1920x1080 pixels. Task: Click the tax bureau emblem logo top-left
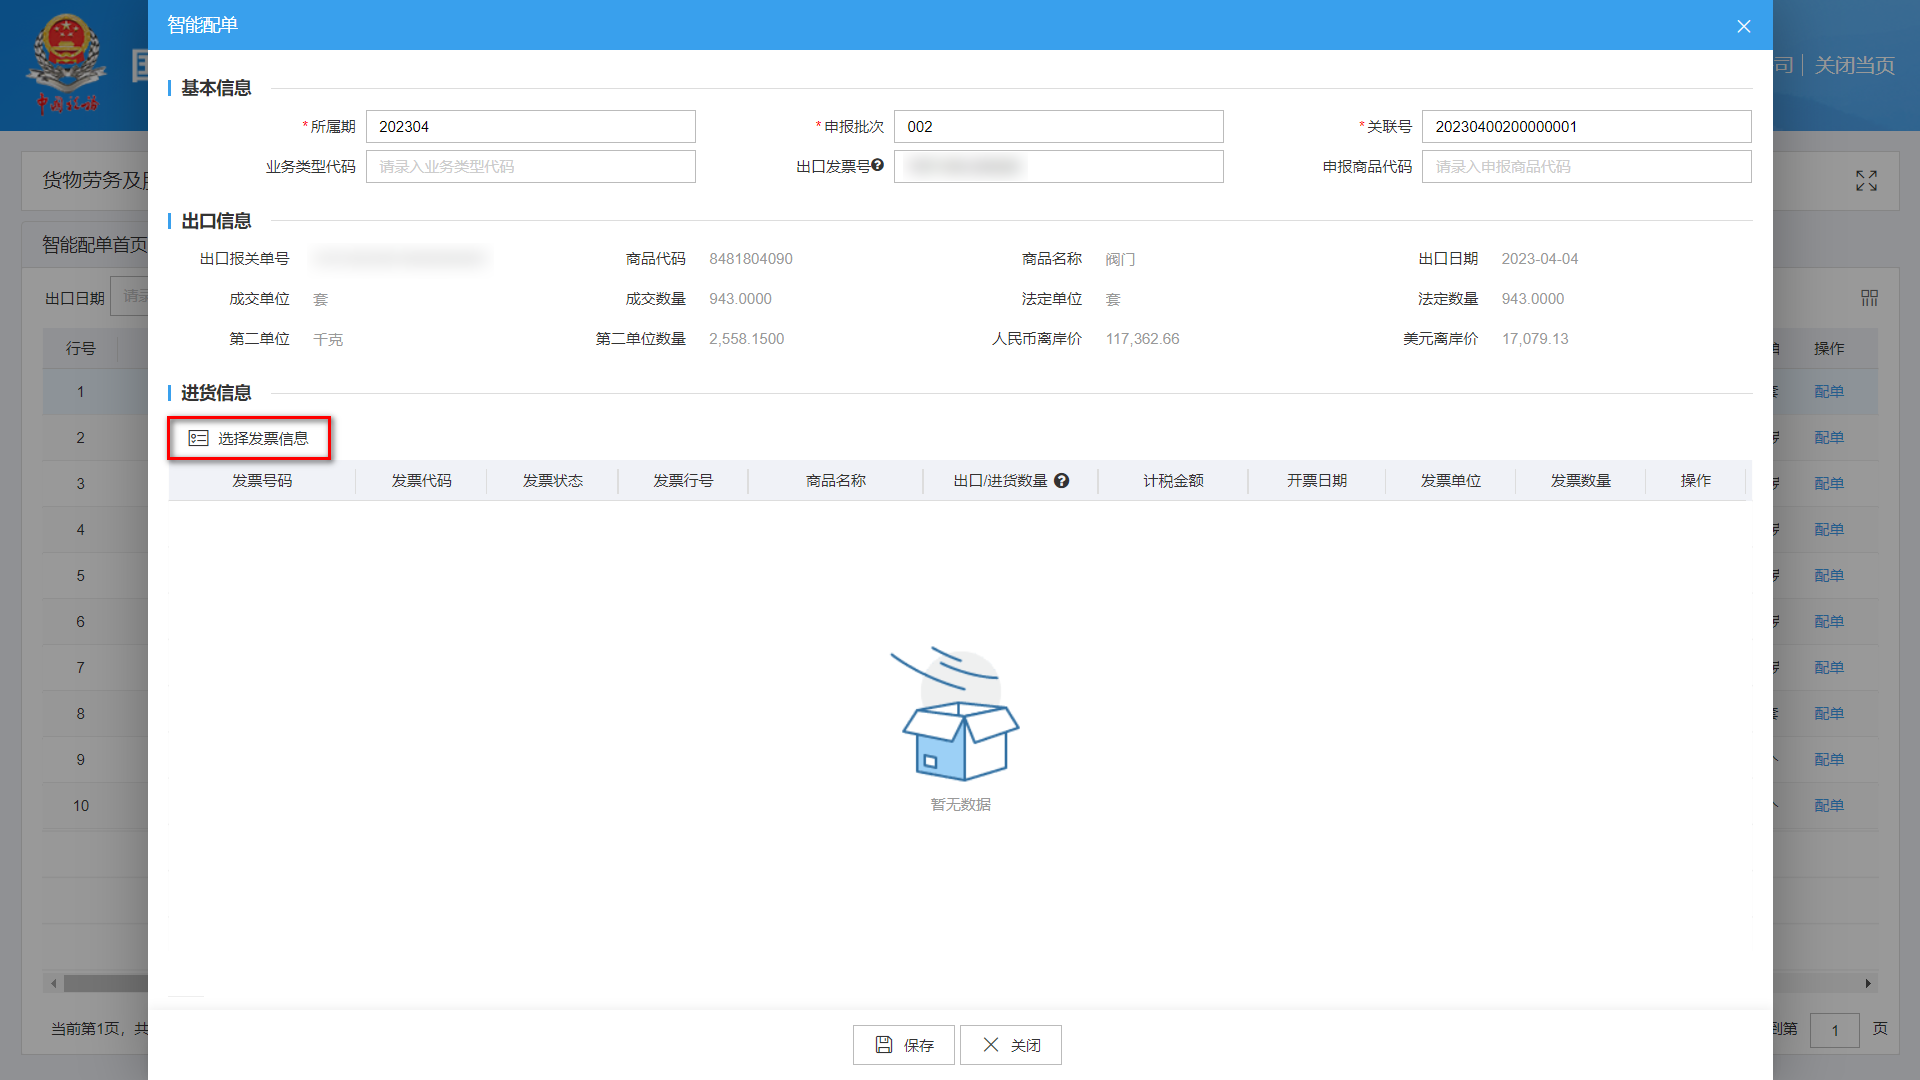67,60
